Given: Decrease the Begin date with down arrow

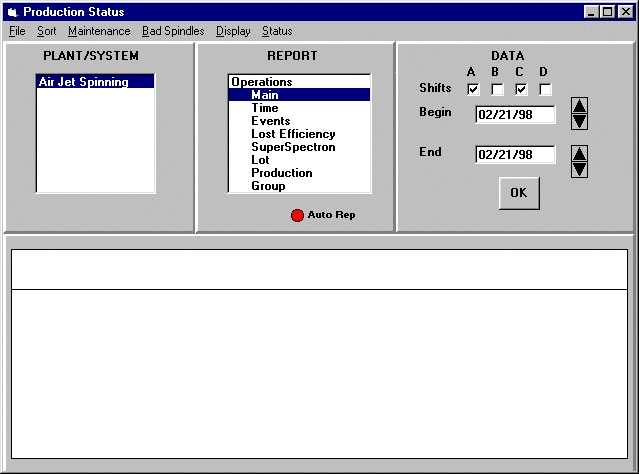Looking at the screenshot, I should pos(579,121).
